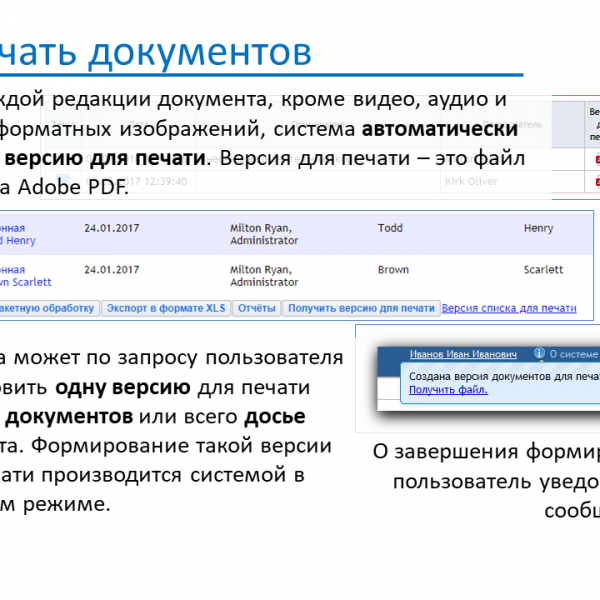Click the «Scarlett» cell in the last column

543,270
